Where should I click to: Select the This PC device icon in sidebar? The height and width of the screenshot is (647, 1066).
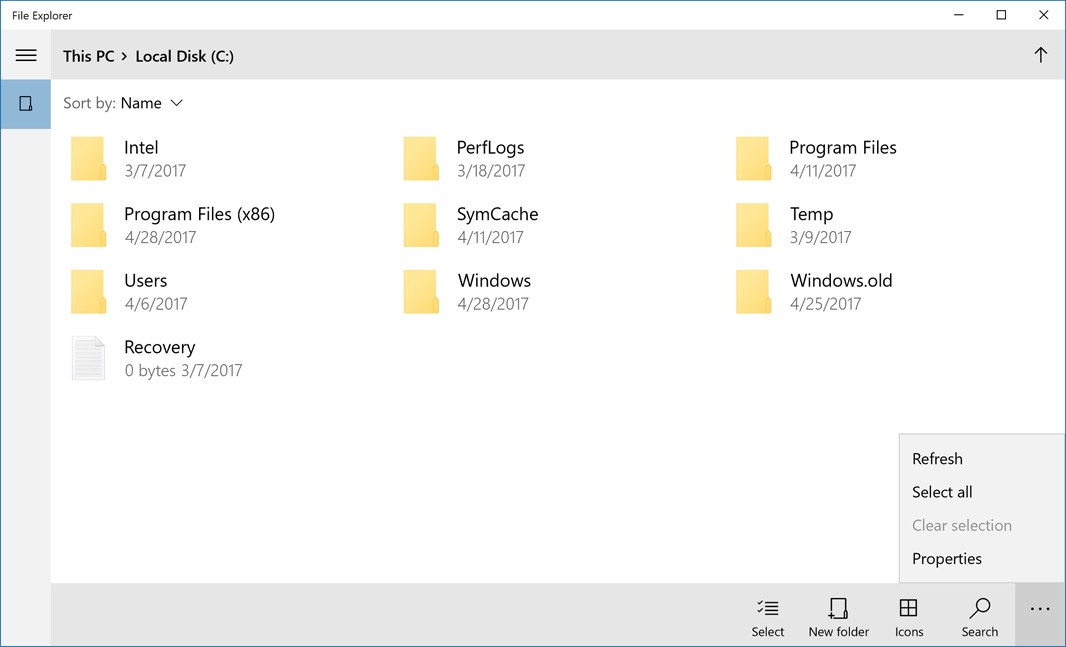pos(25,104)
